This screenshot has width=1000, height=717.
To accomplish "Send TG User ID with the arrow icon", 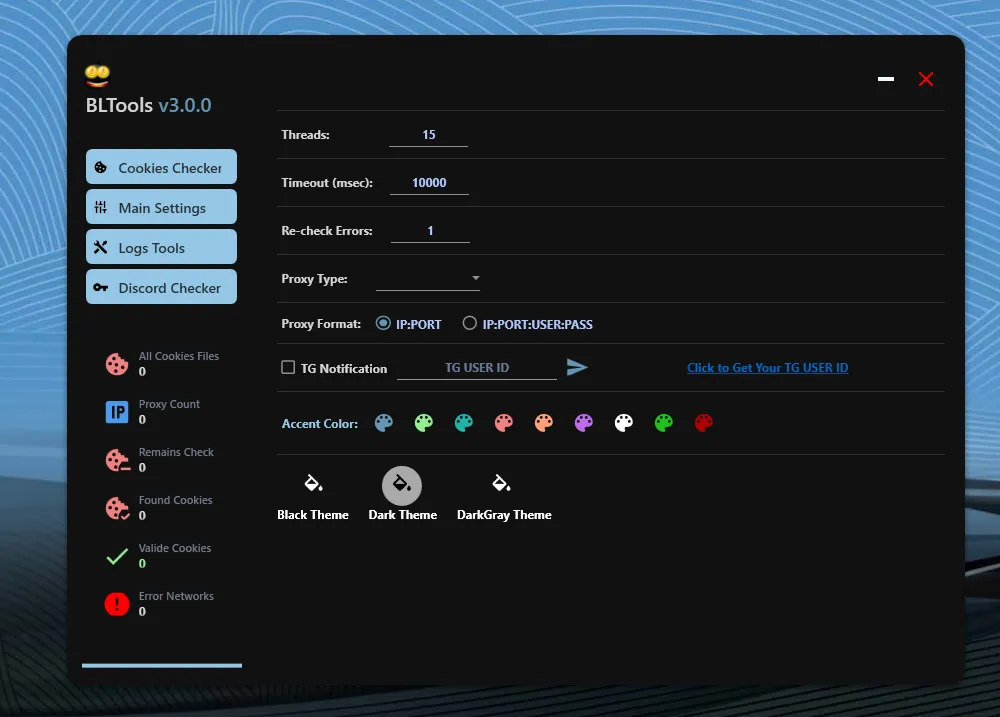I will [577, 367].
